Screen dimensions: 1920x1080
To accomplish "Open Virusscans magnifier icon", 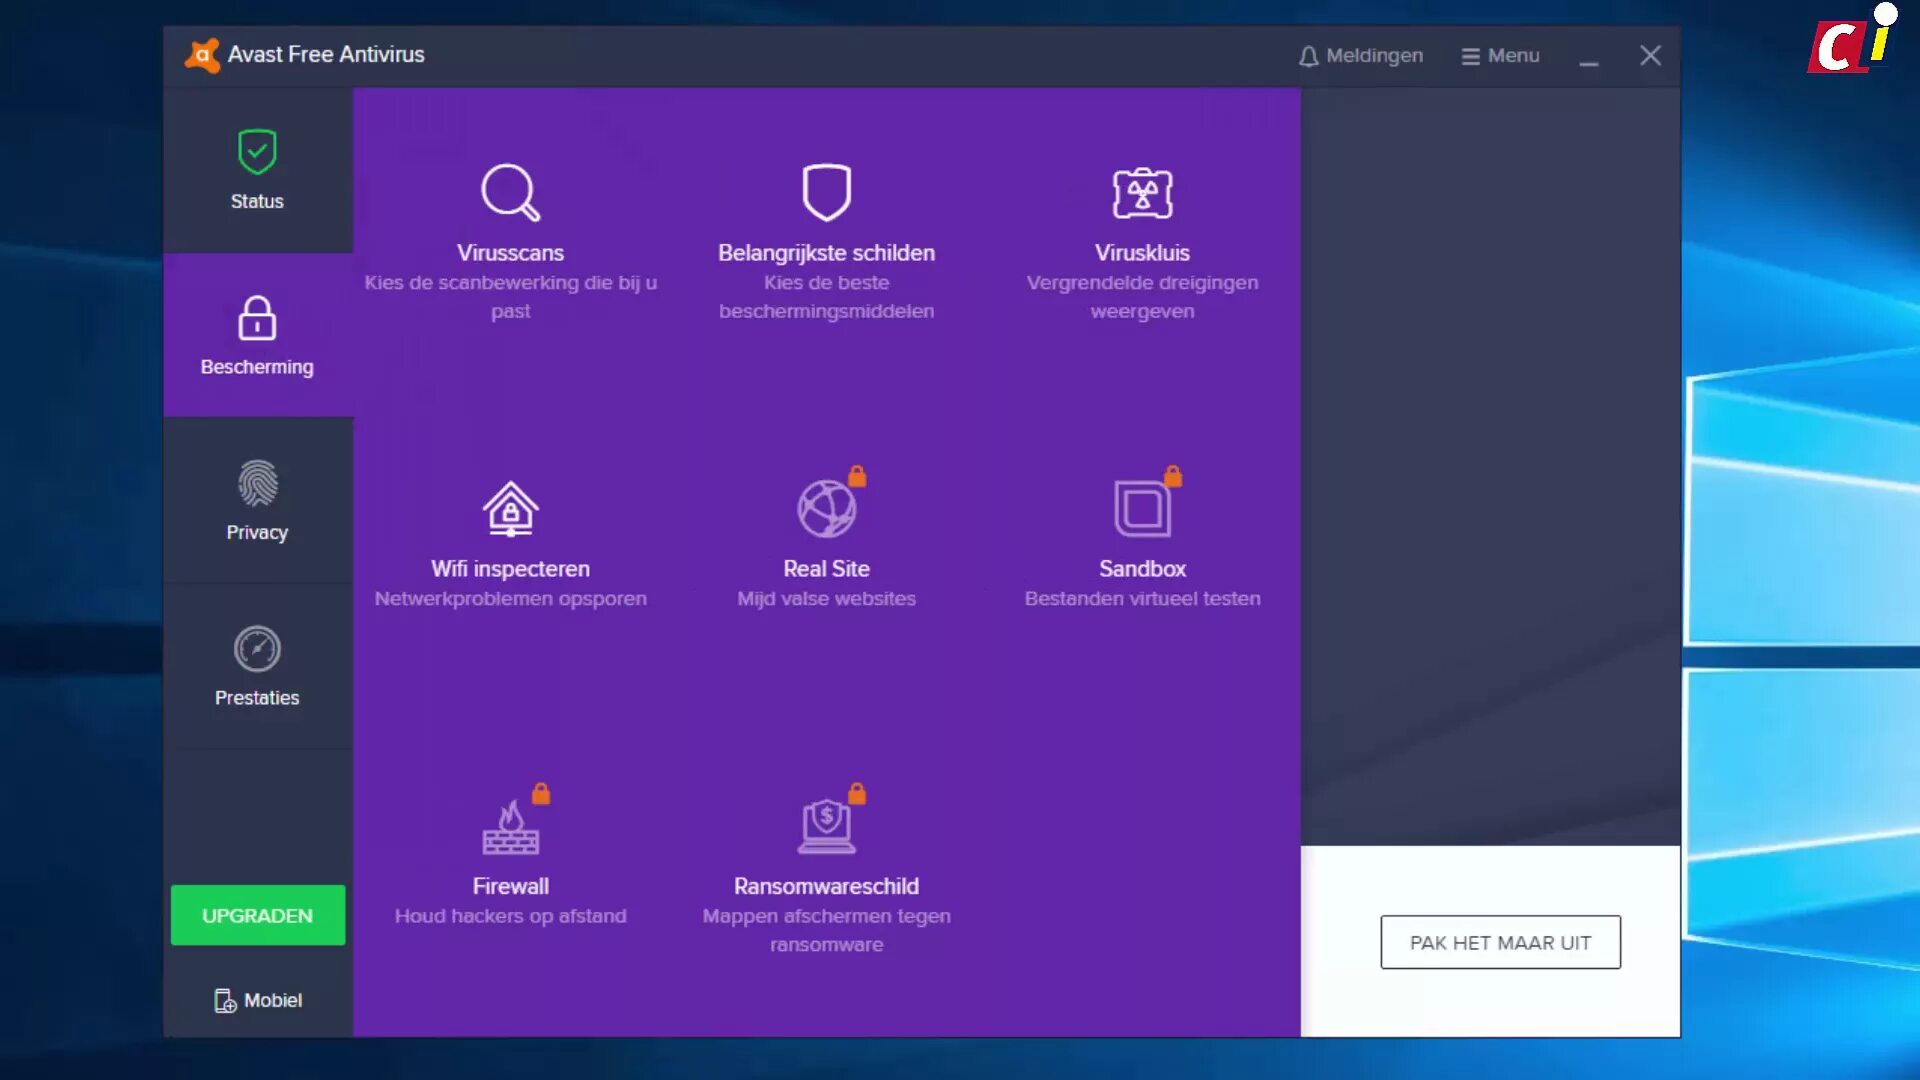I will click(x=510, y=192).
